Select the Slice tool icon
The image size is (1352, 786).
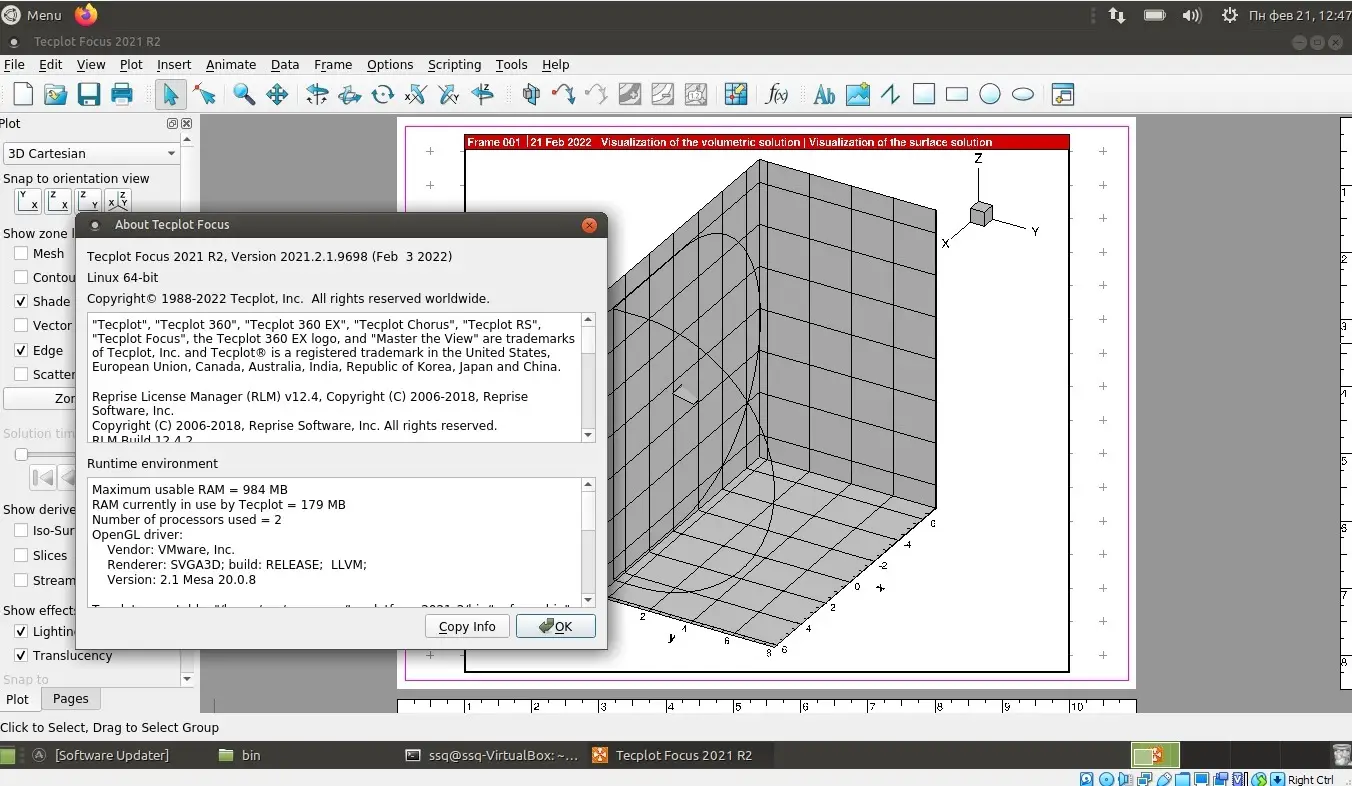click(531, 94)
